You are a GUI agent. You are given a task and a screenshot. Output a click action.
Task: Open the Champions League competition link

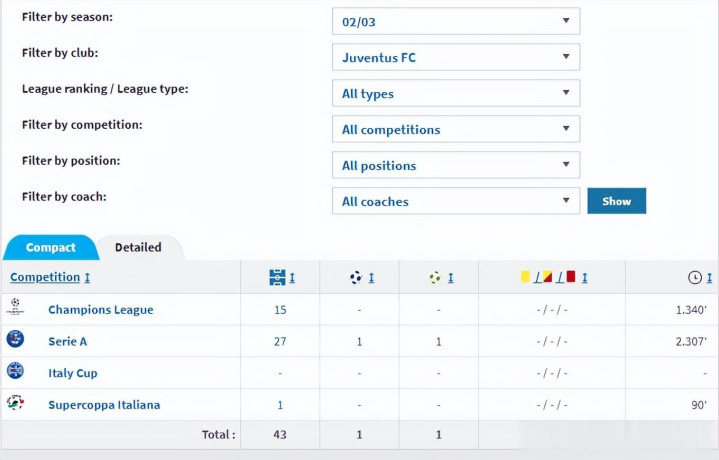[101, 310]
